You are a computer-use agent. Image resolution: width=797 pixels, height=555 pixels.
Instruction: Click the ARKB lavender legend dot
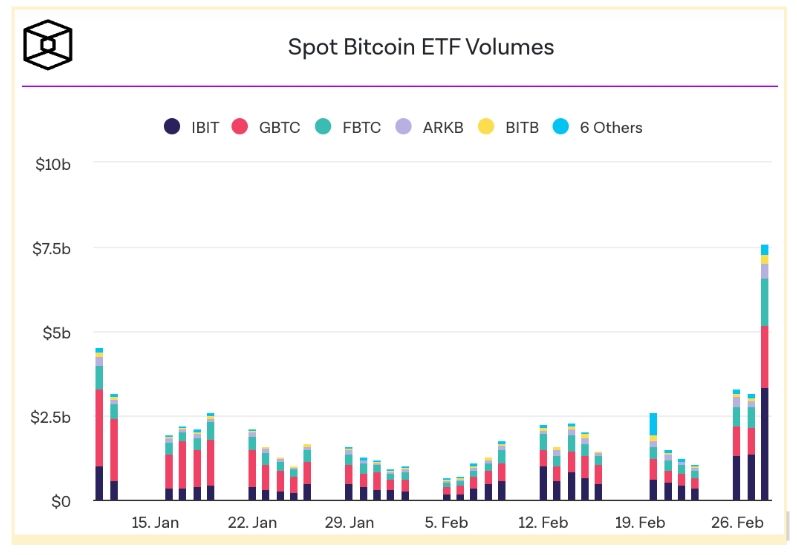[404, 127]
